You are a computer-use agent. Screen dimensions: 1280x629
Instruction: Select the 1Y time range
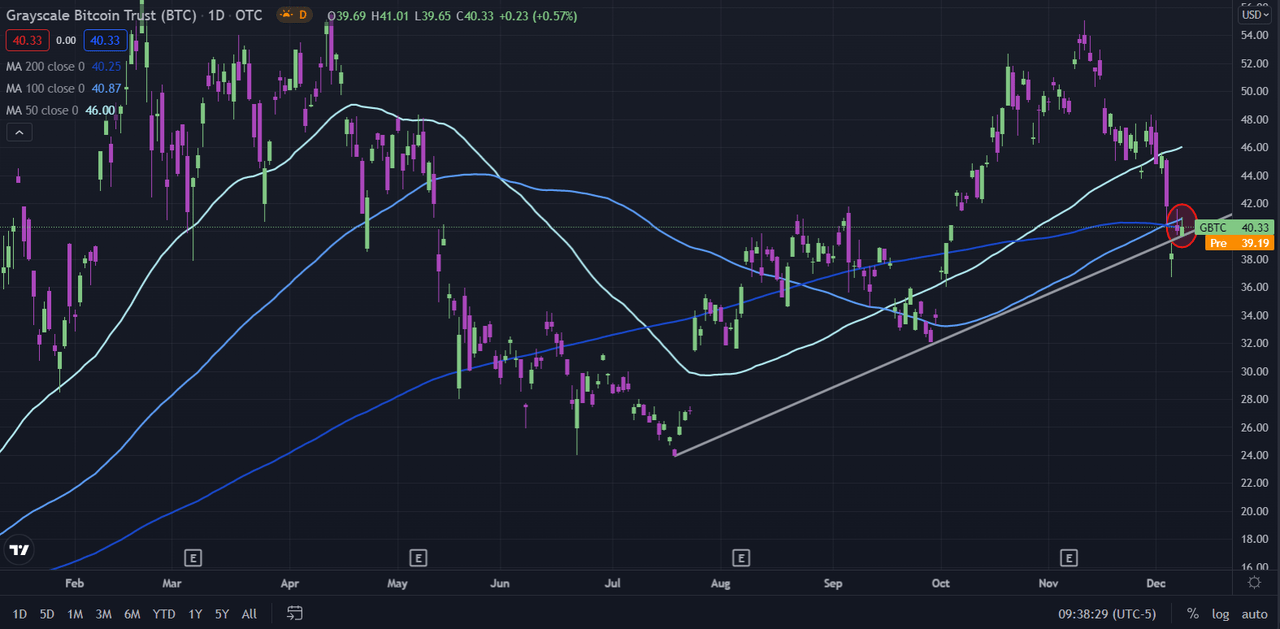(x=195, y=613)
